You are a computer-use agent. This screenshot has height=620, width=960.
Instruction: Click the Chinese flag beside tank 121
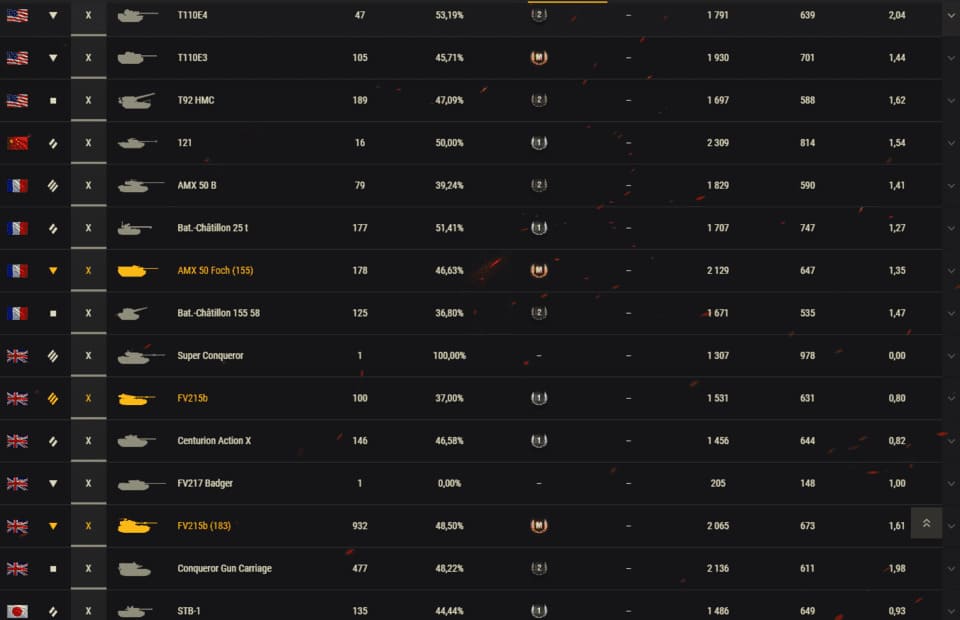17,143
